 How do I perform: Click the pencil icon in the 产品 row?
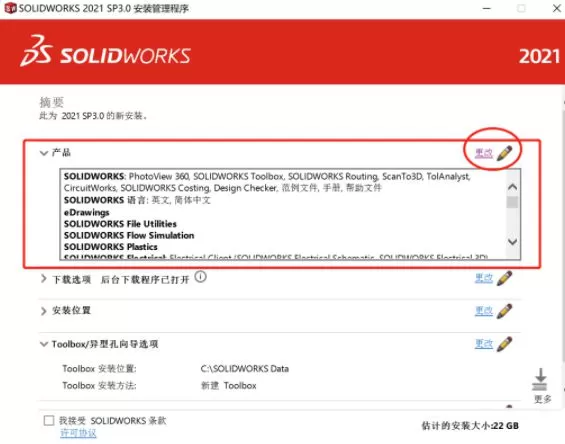pyautogui.click(x=504, y=153)
